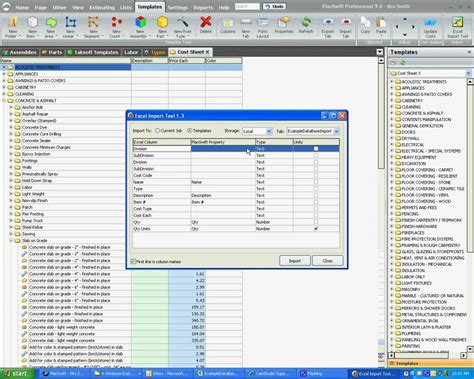Switch to Excel Import Tool taskbar item
Screen dimensions: 474x379
[374, 374]
